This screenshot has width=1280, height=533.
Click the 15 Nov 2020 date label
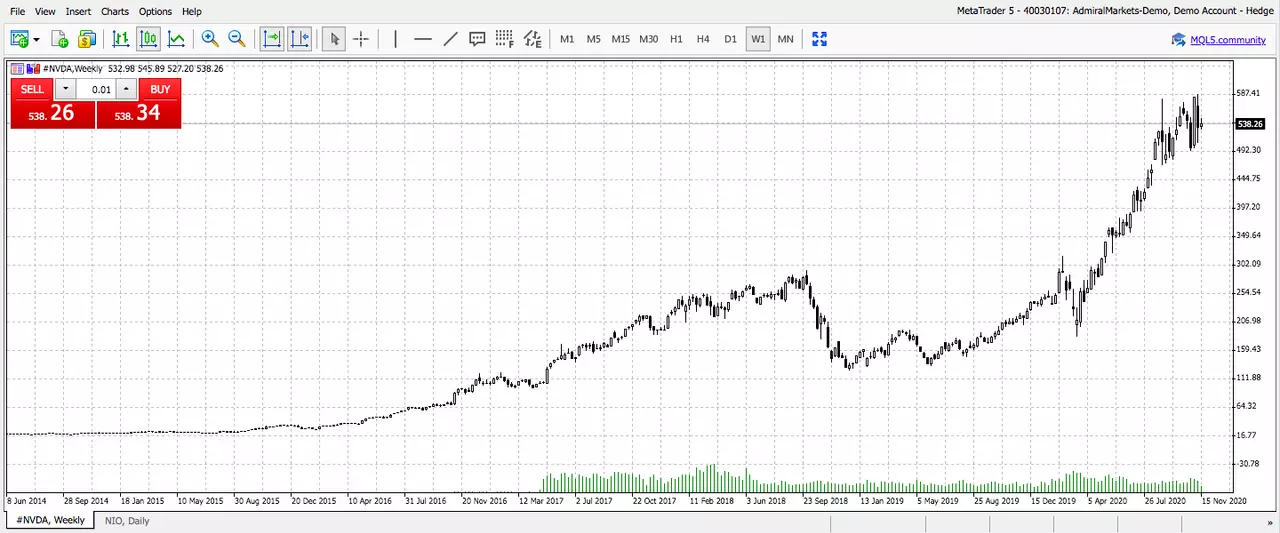1225,500
